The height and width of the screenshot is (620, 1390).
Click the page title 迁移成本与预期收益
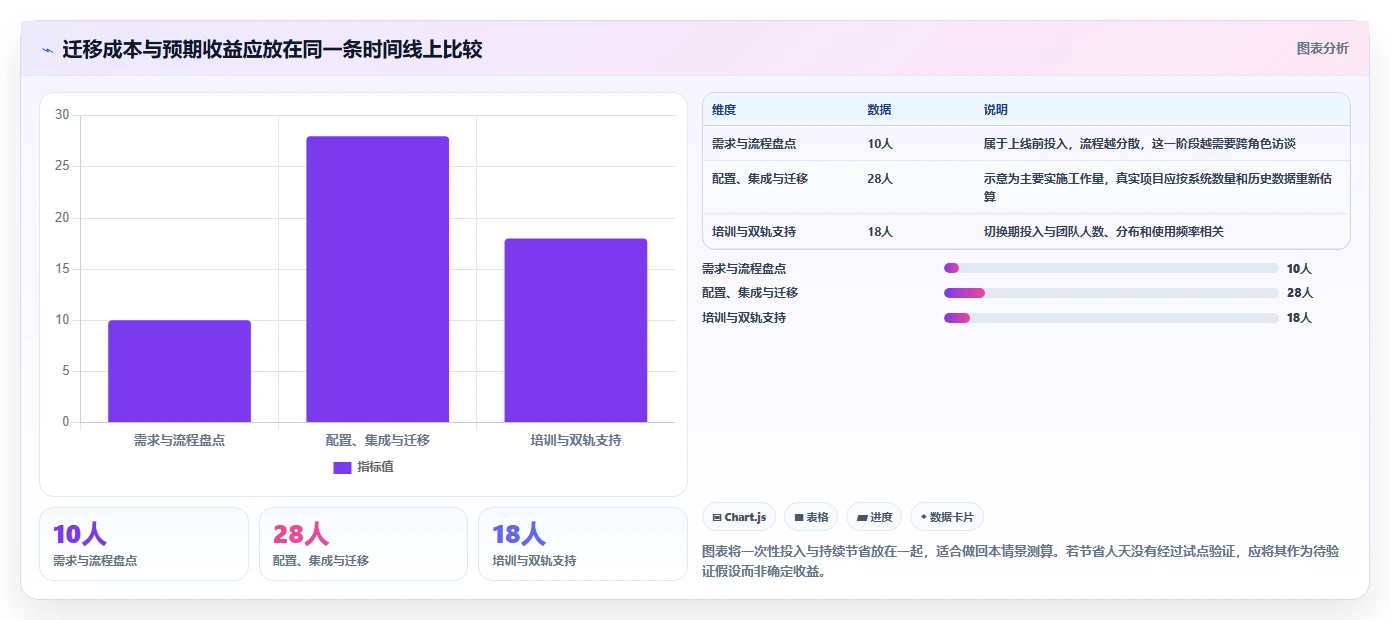coord(272,50)
